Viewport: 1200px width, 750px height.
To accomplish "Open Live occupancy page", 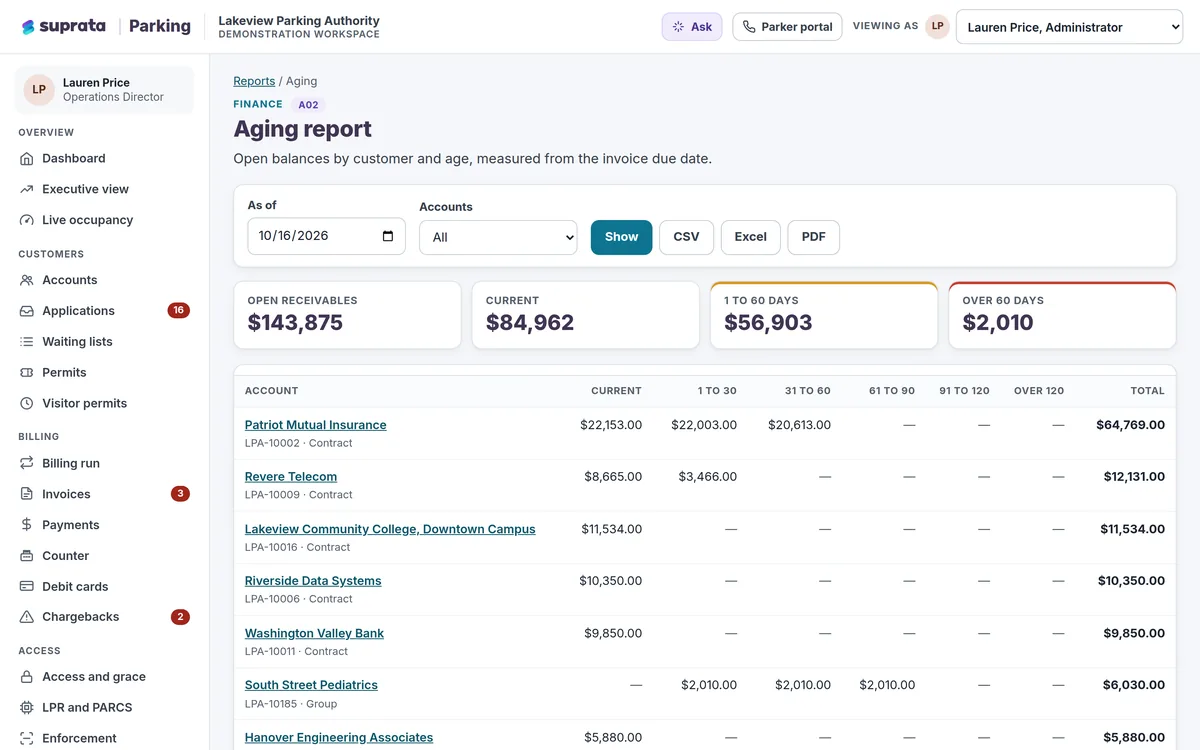I will pyautogui.click(x=104, y=220).
